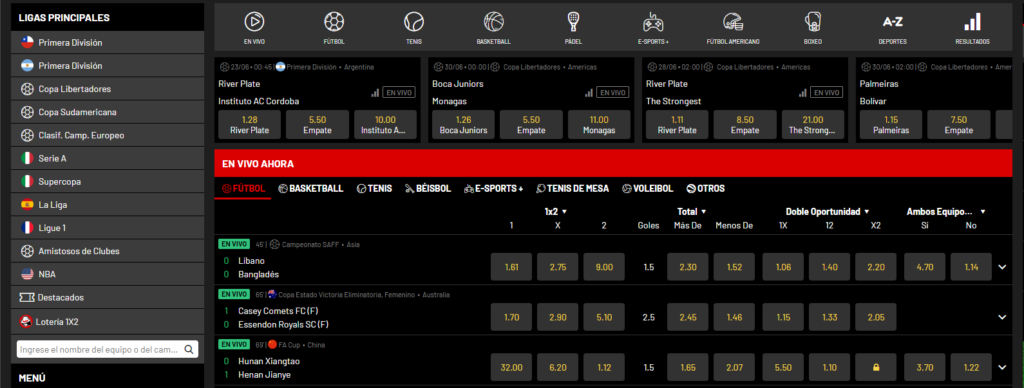This screenshot has width=1024, height=388.
Task: Click the Italy flag icon for Serie A
Action: tap(27, 158)
